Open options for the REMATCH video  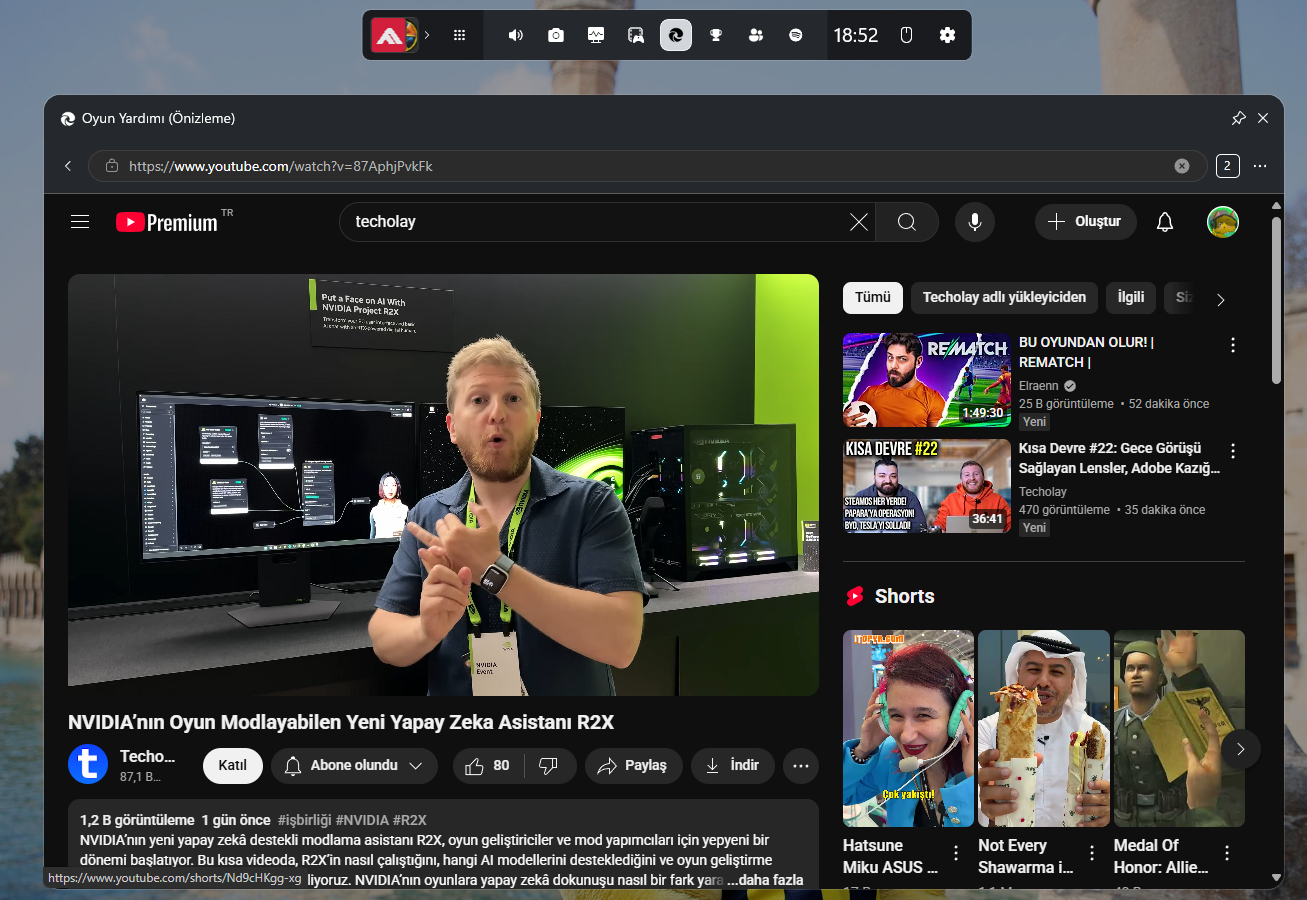1233,345
